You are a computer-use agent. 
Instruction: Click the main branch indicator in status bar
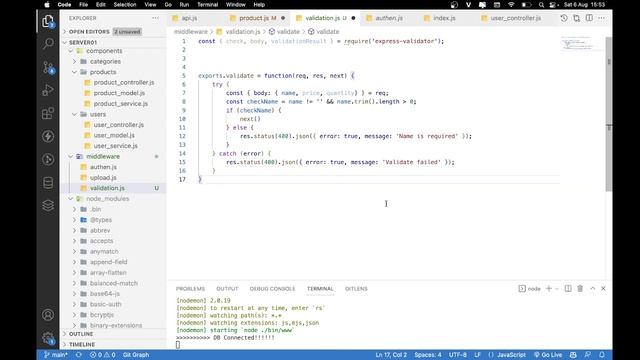tap(56, 355)
